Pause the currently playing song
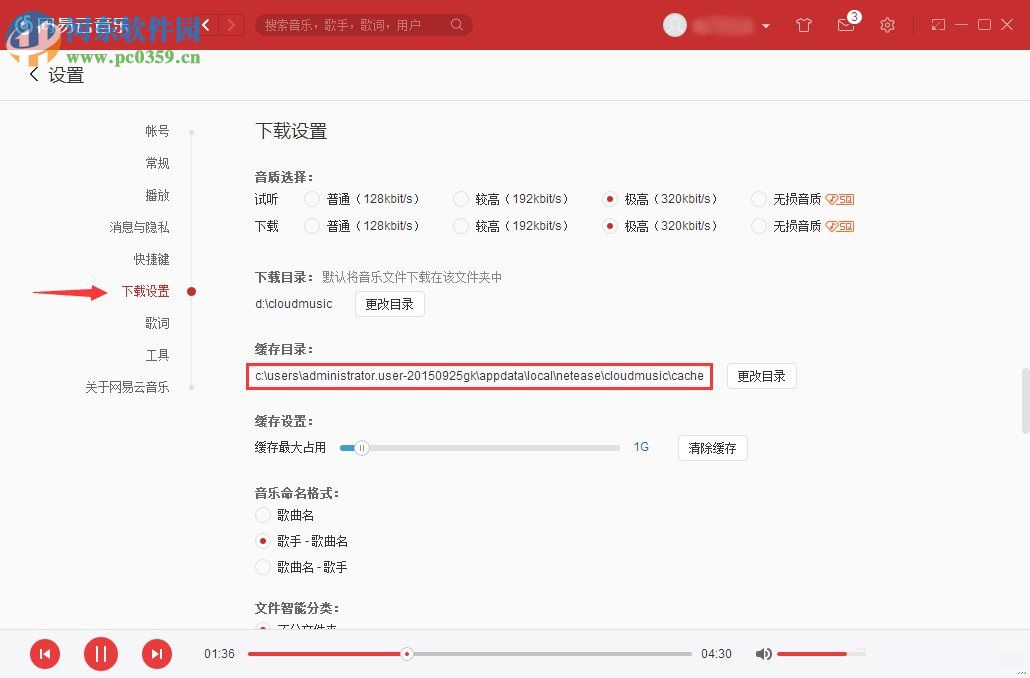The image size is (1030, 678). click(100, 653)
